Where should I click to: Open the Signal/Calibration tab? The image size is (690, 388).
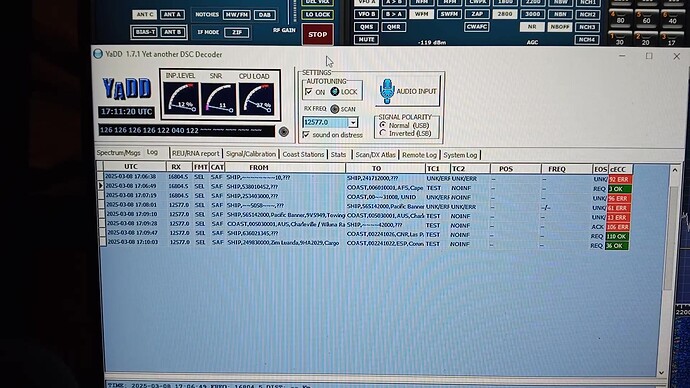point(251,154)
